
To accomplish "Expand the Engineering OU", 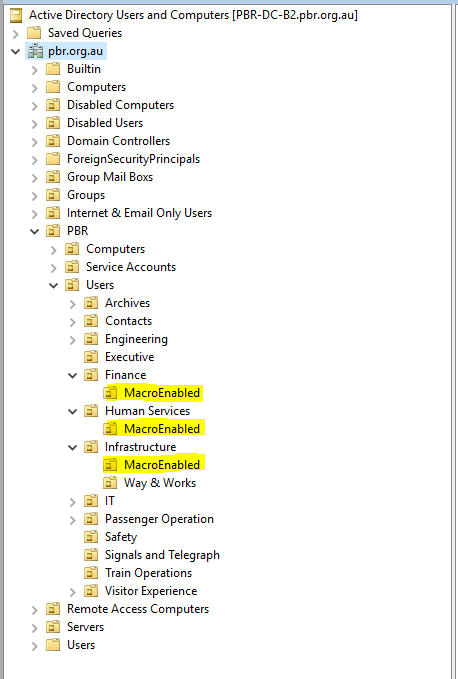I will click(x=73, y=340).
